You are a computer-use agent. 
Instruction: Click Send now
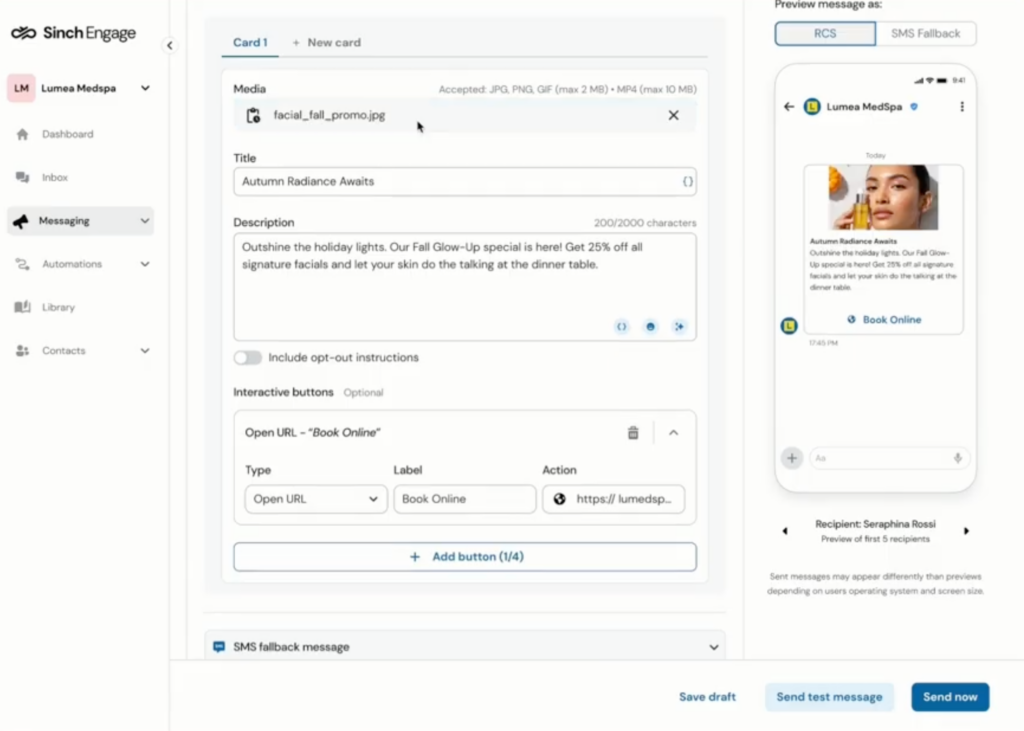point(950,697)
